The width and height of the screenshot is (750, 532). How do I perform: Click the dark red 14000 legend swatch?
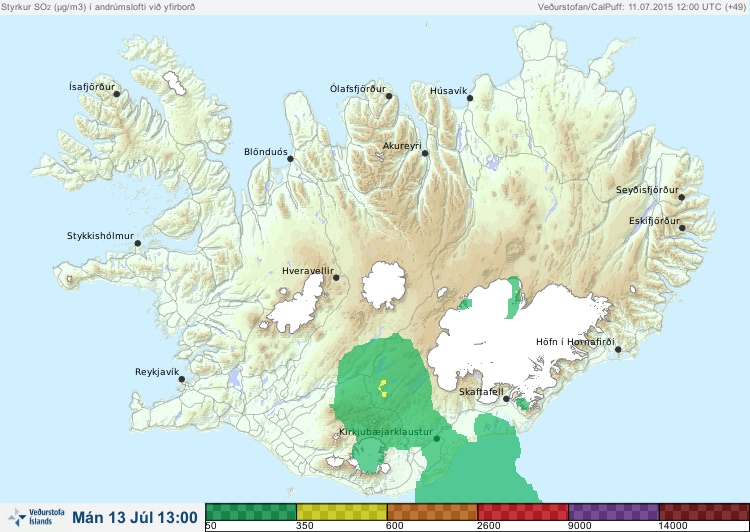coord(704,512)
